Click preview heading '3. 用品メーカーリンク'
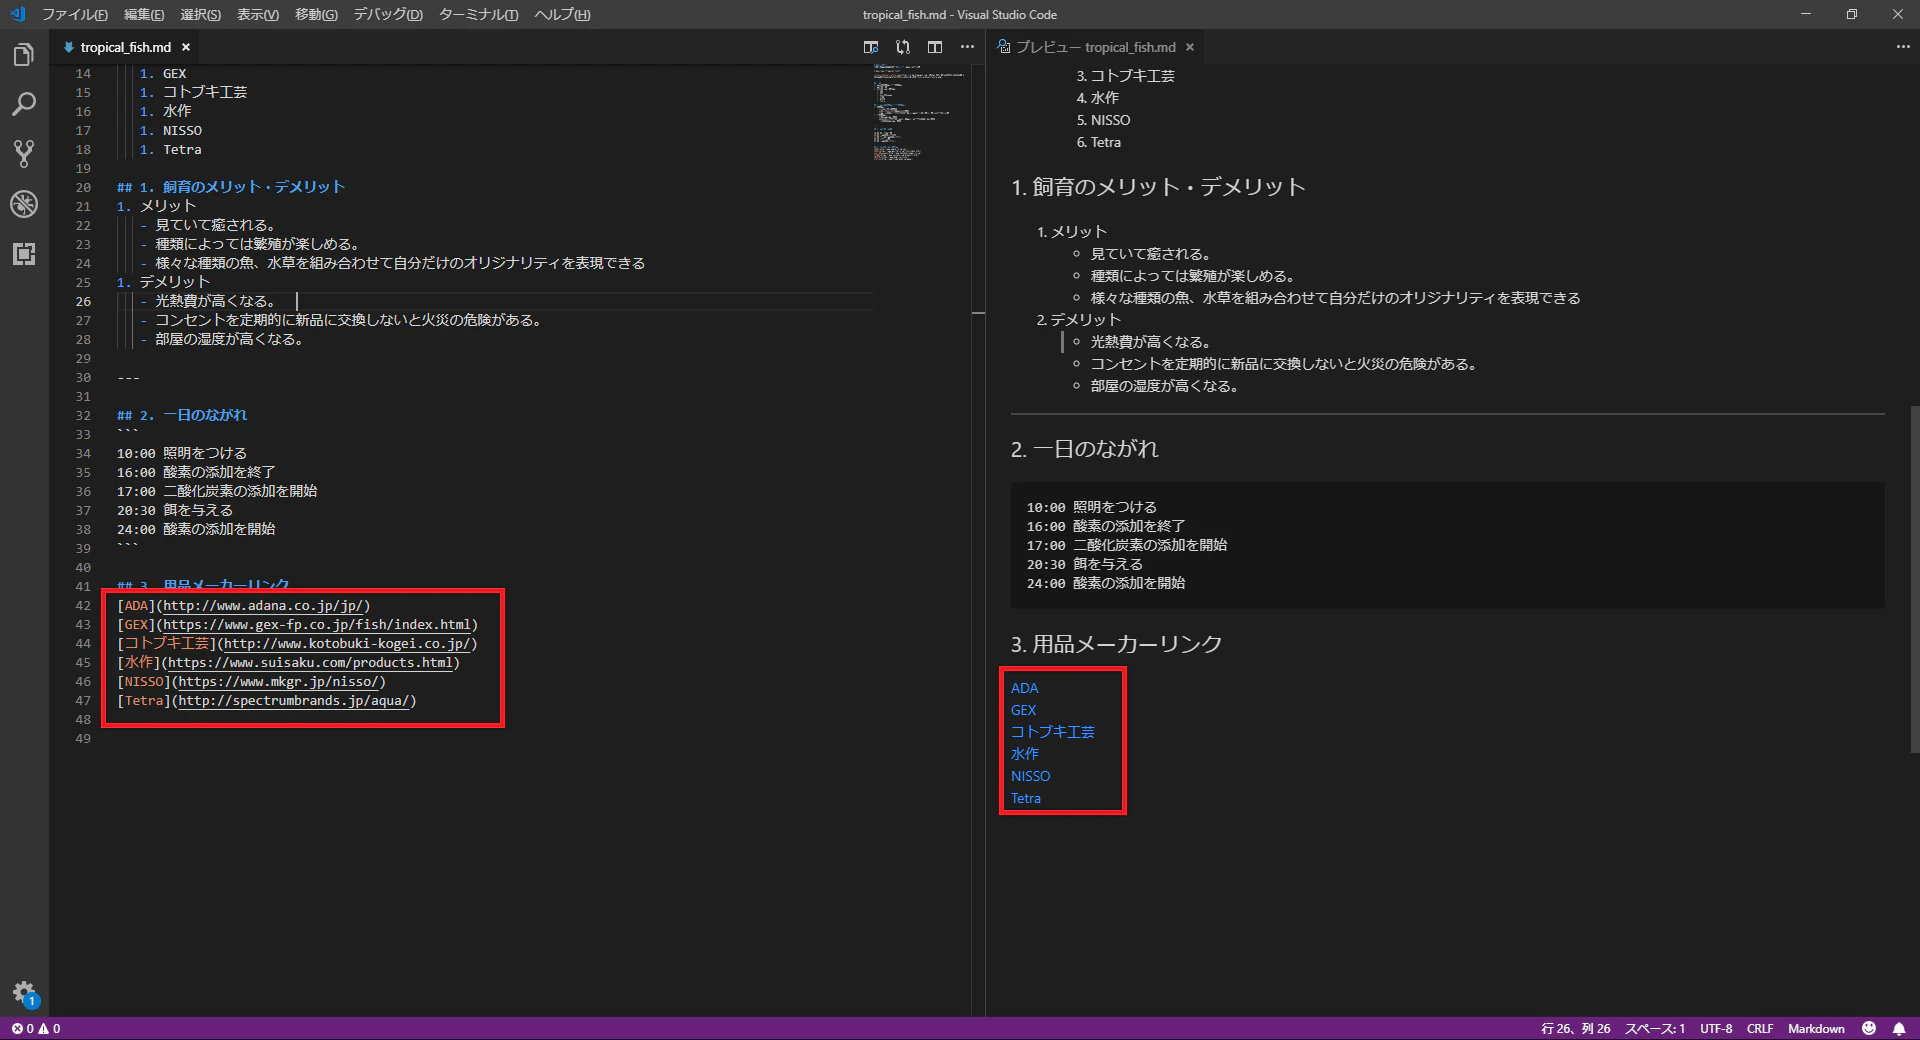1920x1040 pixels. tap(1116, 644)
